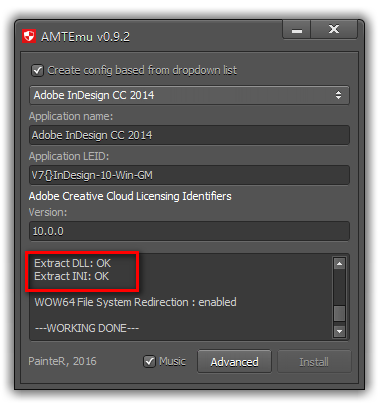The height and width of the screenshot is (407, 379).
Task: Click the WOW64 File System Redirection line
Action: (136, 302)
